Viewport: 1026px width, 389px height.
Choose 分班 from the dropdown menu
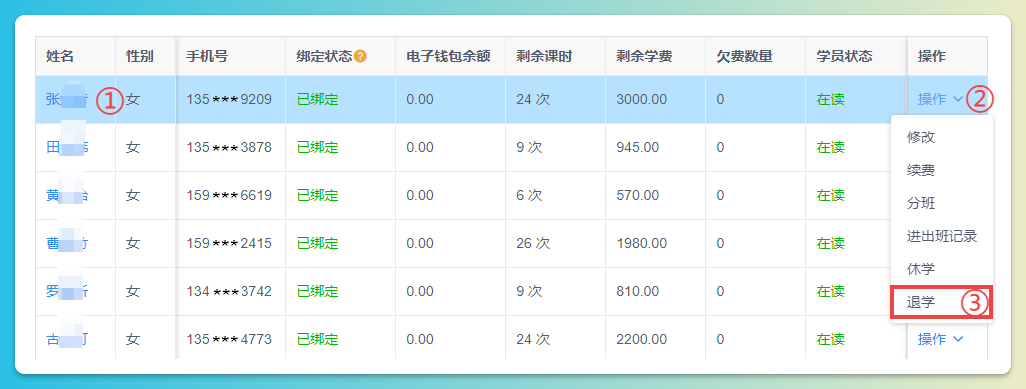pyautogui.click(x=921, y=203)
